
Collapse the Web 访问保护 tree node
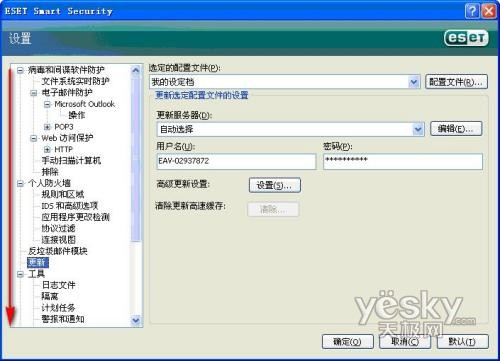pyautogui.click(x=34, y=138)
